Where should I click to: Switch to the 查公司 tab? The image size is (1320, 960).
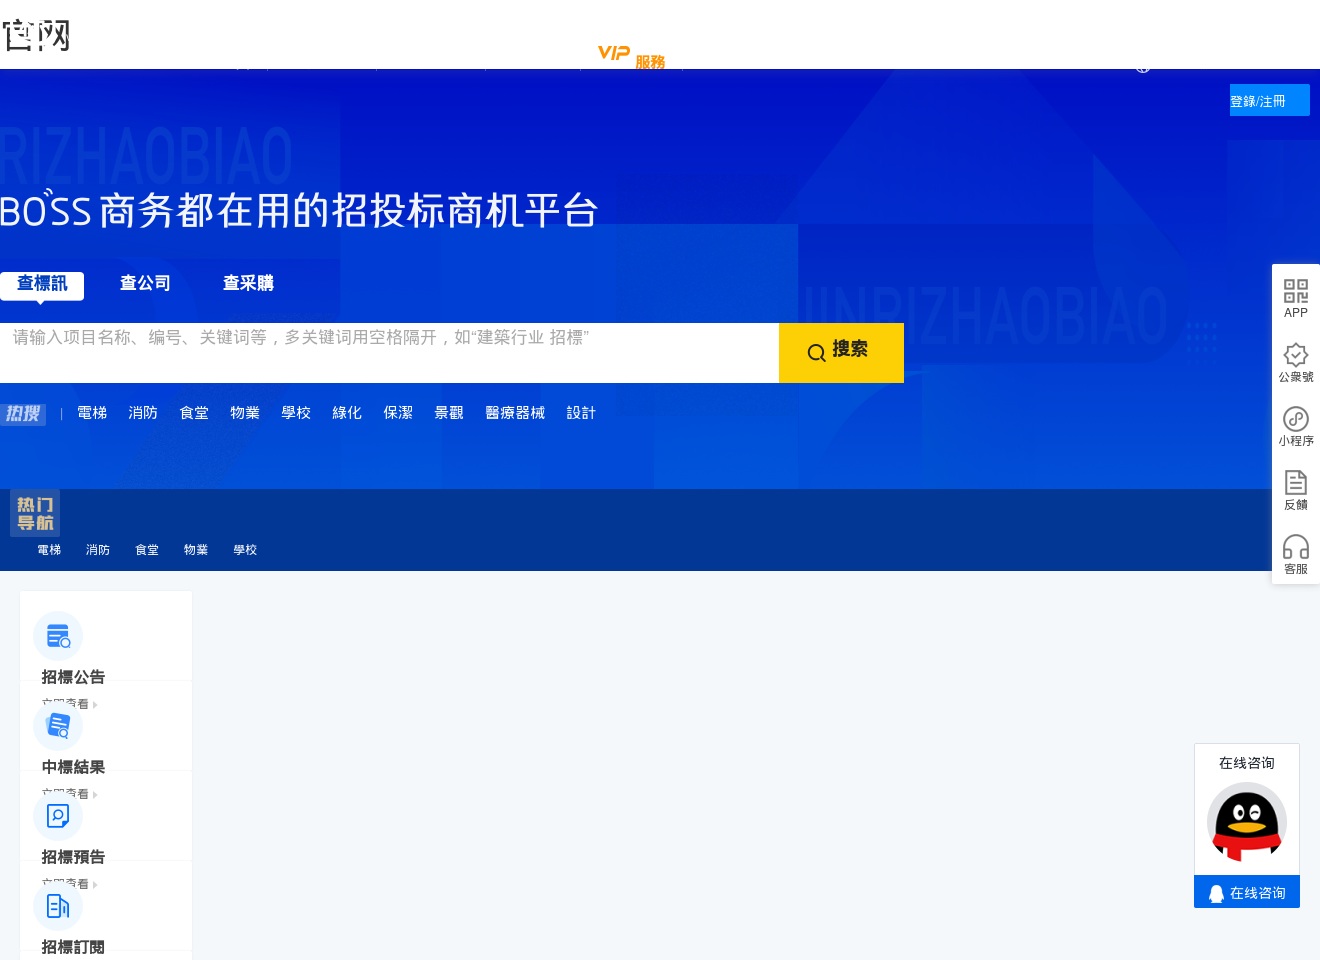coord(145,283)
